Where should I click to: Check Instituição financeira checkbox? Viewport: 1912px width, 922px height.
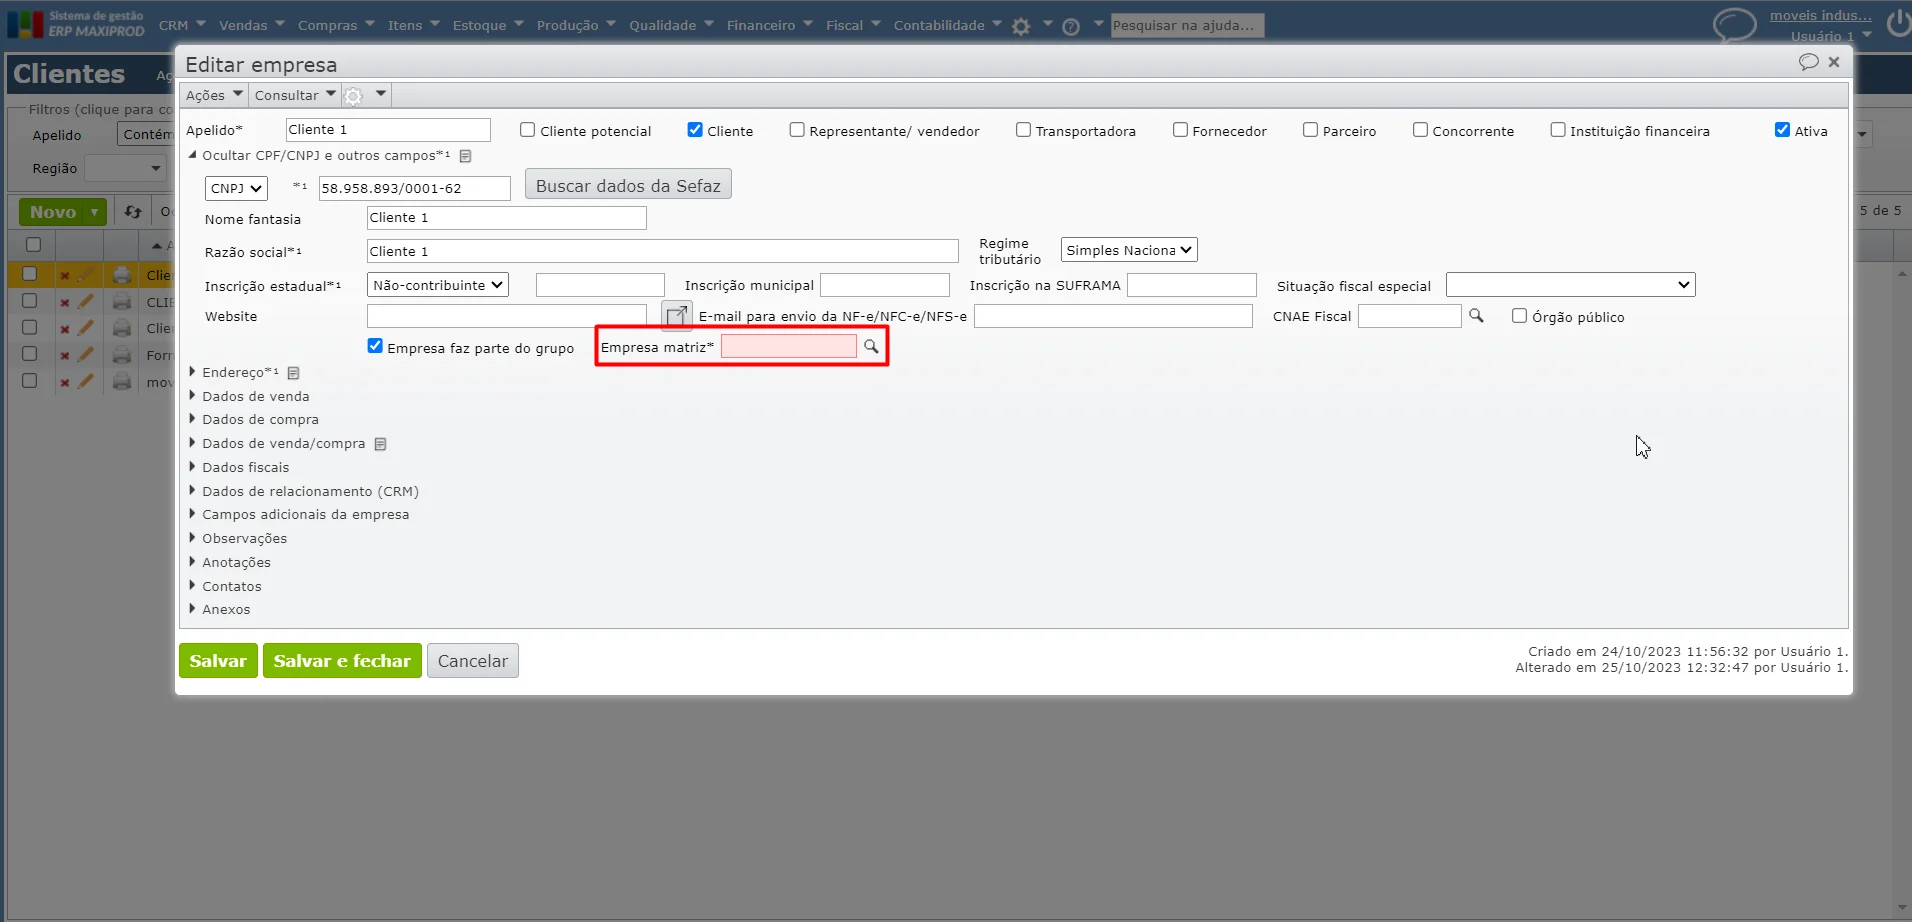click(x=1558, y=130)
